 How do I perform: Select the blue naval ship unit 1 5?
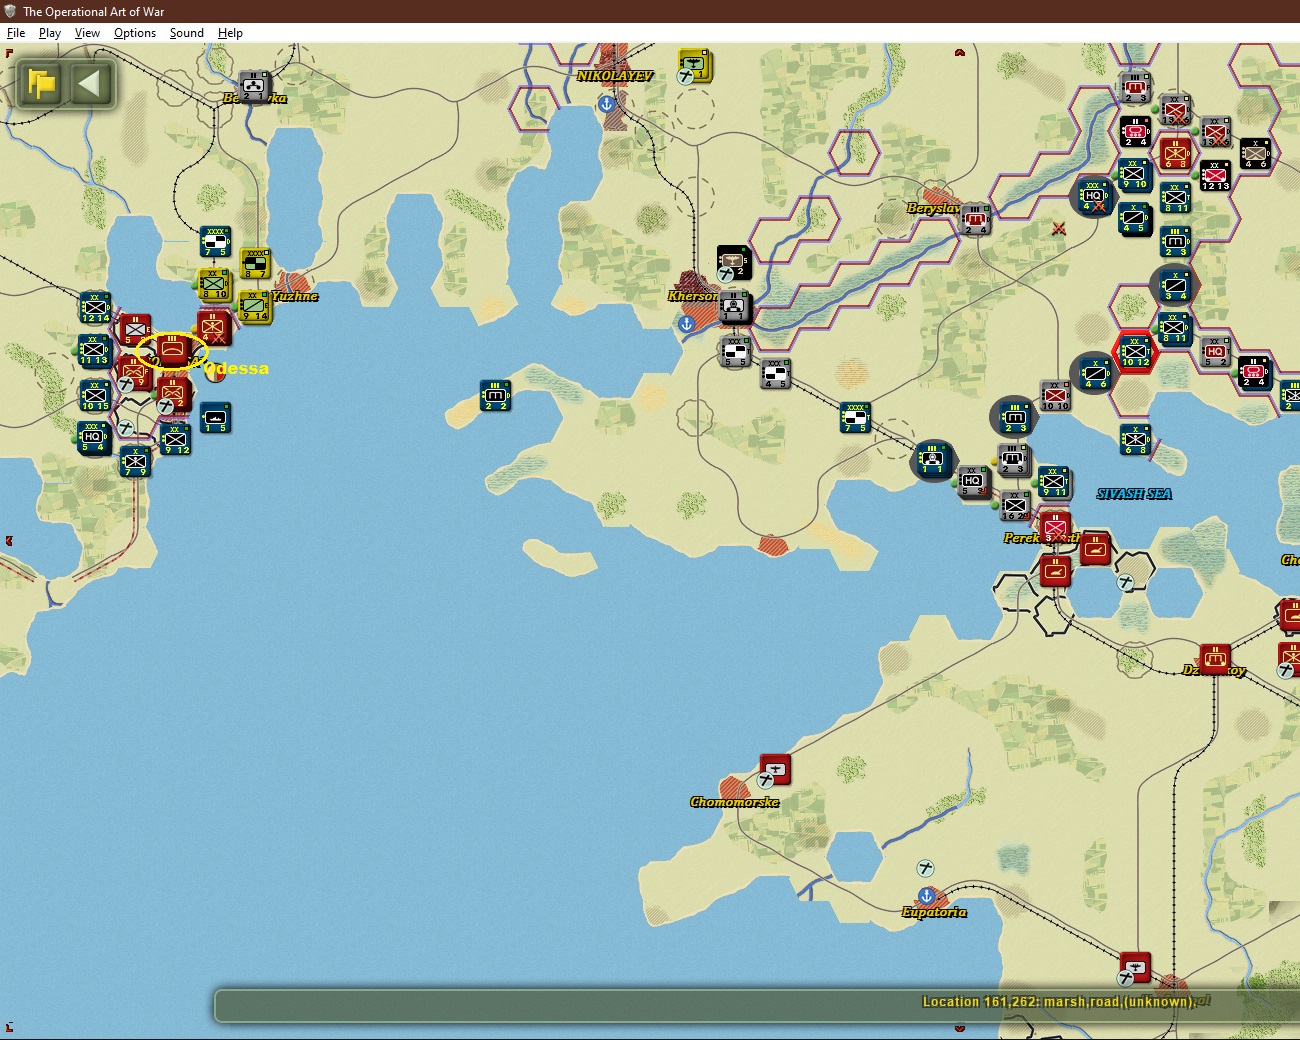pos(215,417)
